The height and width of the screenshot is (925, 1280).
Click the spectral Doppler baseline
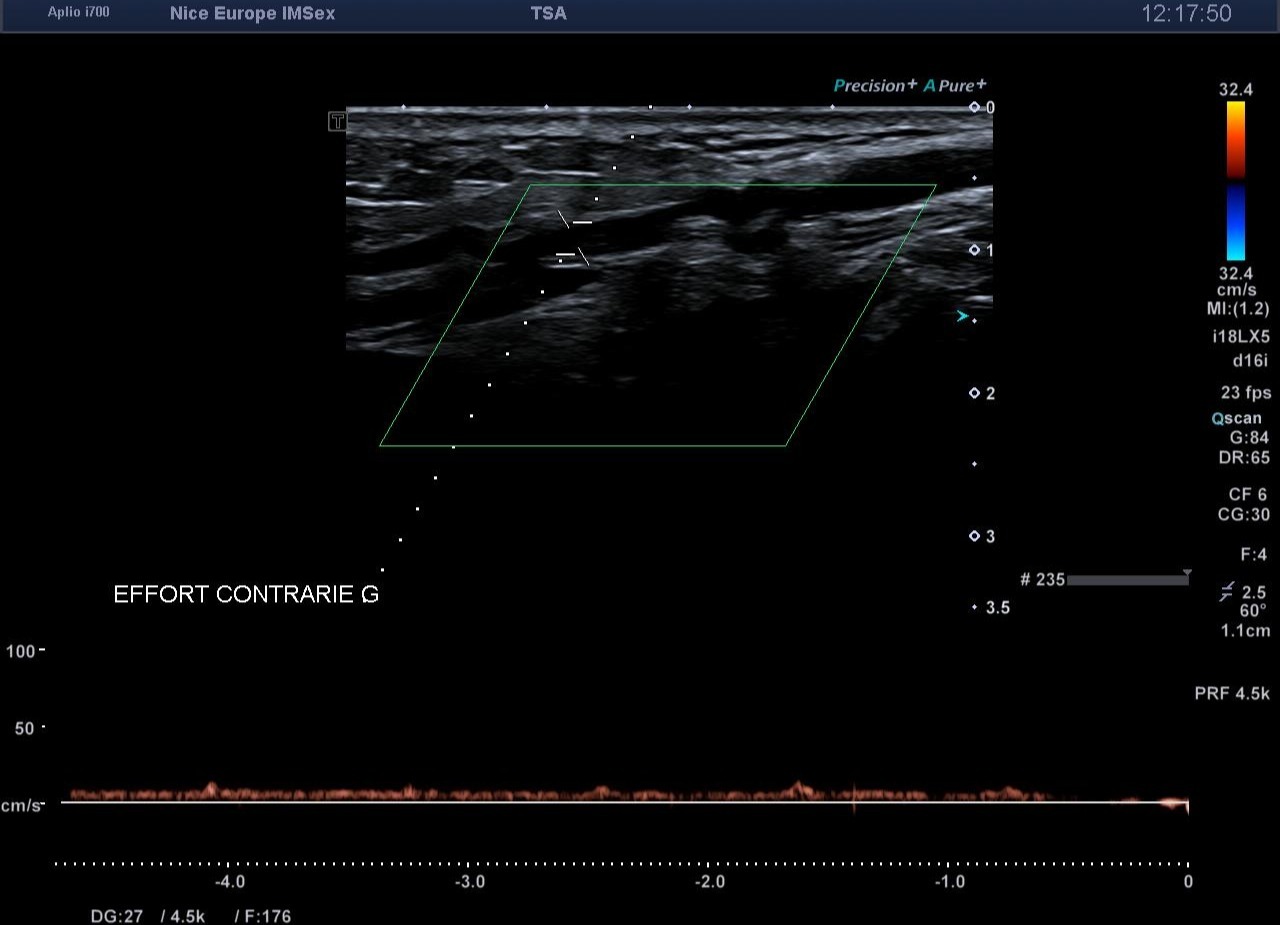click(620, 802)
